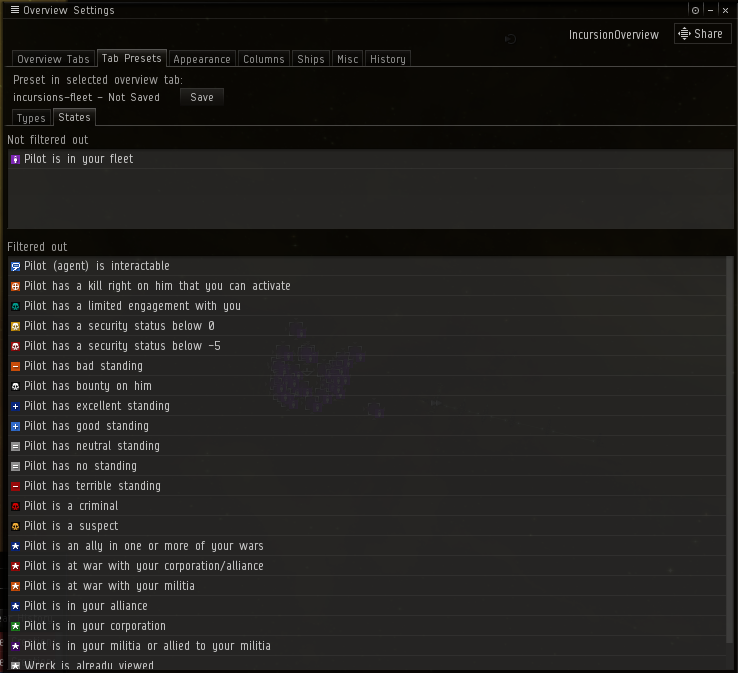This screenshot has height=673, width=738.
Task: Click the green star in your corporation icon
Action: click(16, 626)
